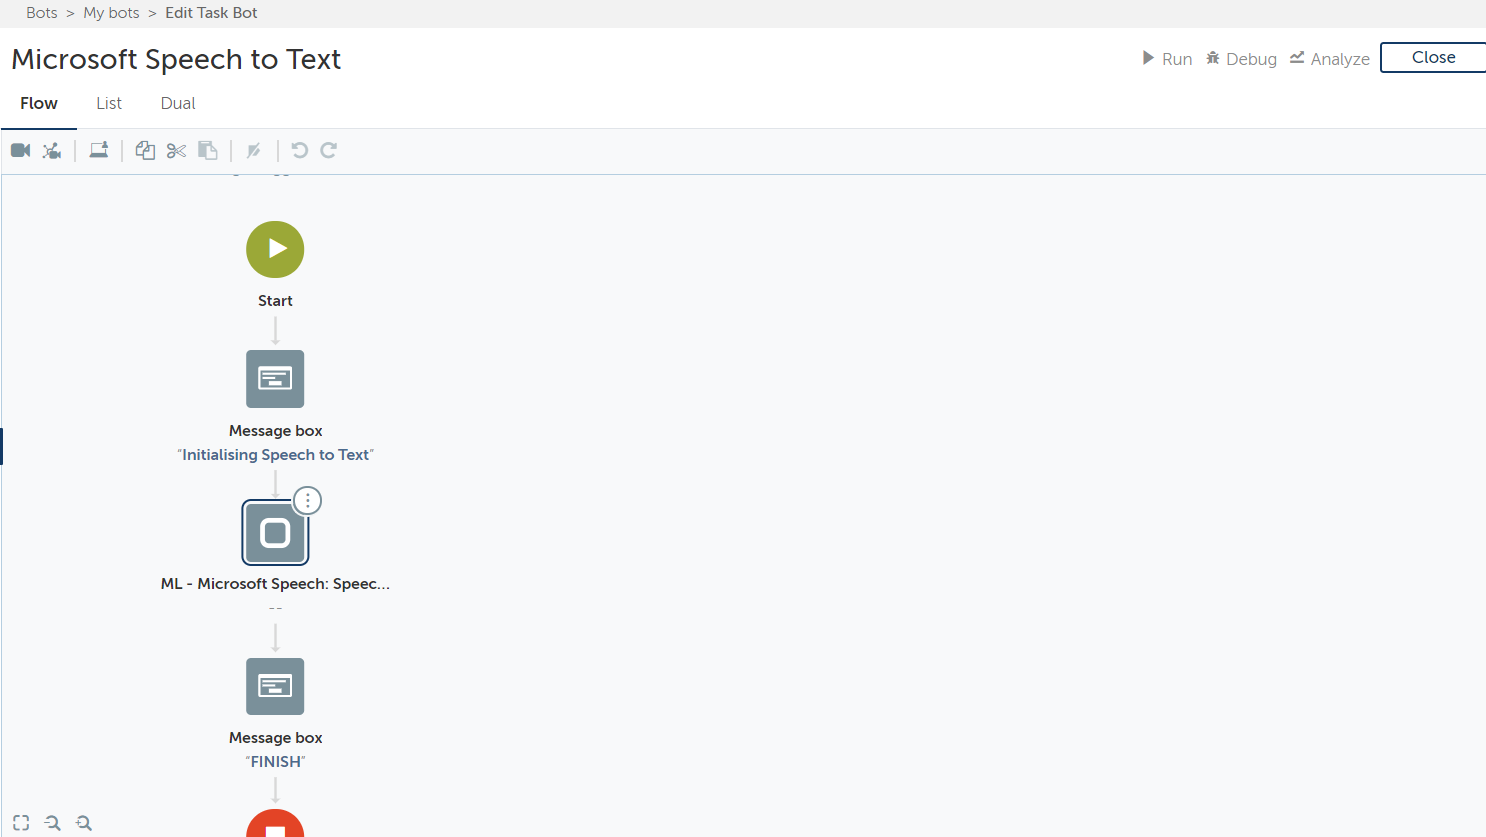Paste action using the clipboard icon
1486x837 pixels.
coord(208,150)
